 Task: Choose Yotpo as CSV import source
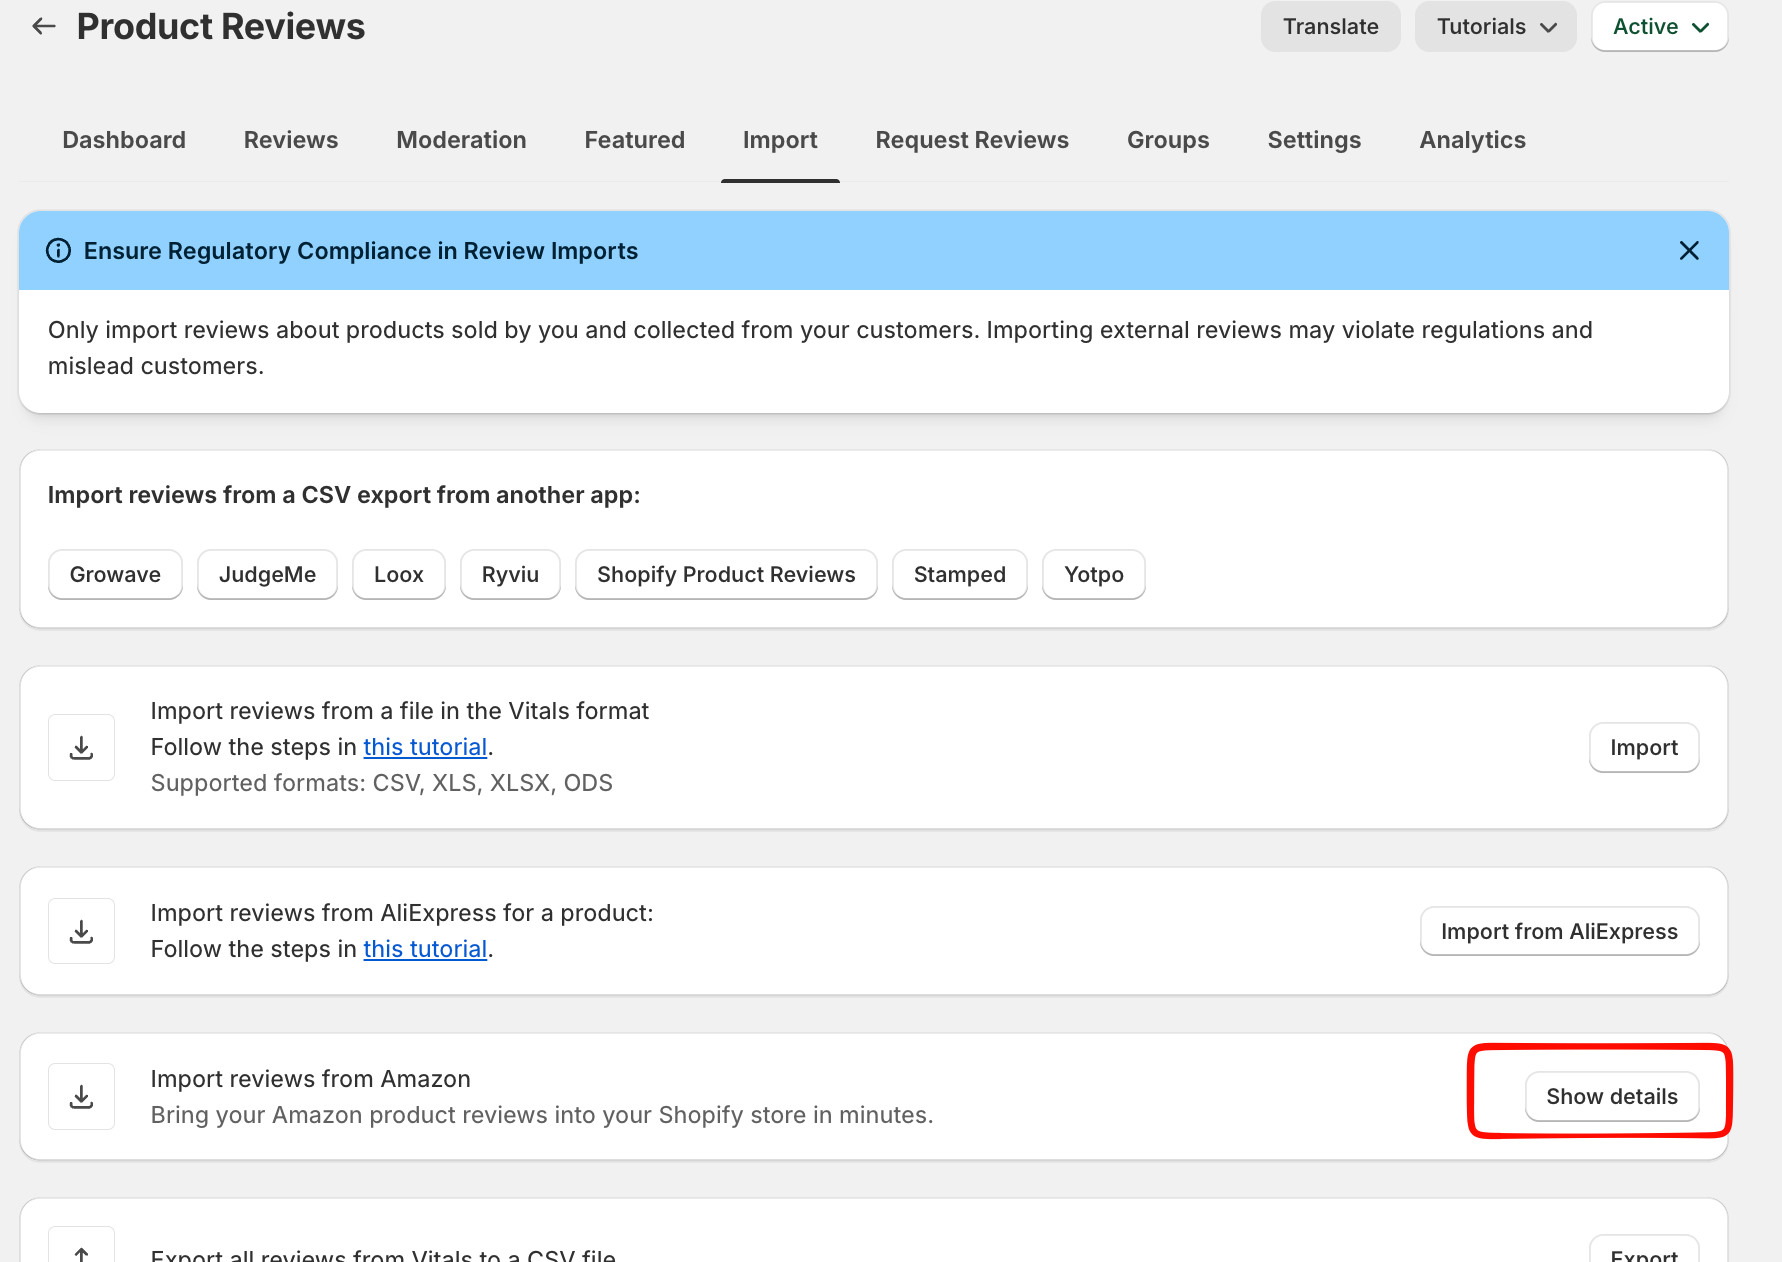pos(1094,575)
